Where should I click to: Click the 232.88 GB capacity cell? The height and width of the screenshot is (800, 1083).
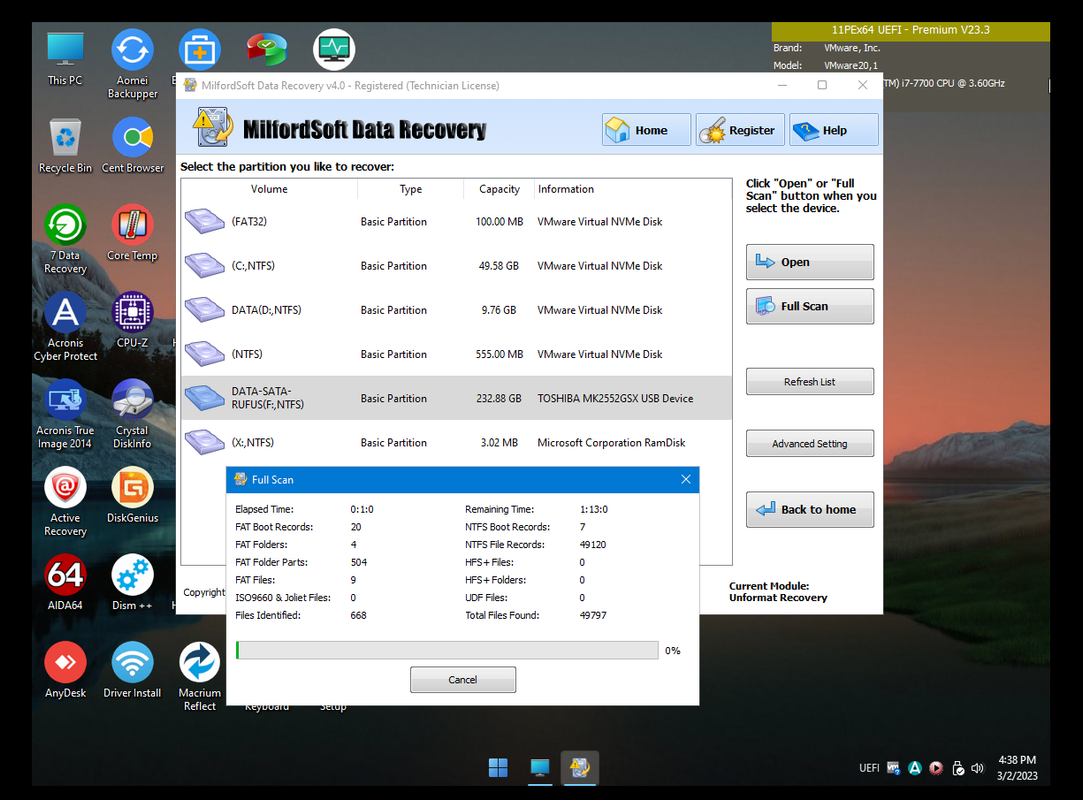point(499,399)
